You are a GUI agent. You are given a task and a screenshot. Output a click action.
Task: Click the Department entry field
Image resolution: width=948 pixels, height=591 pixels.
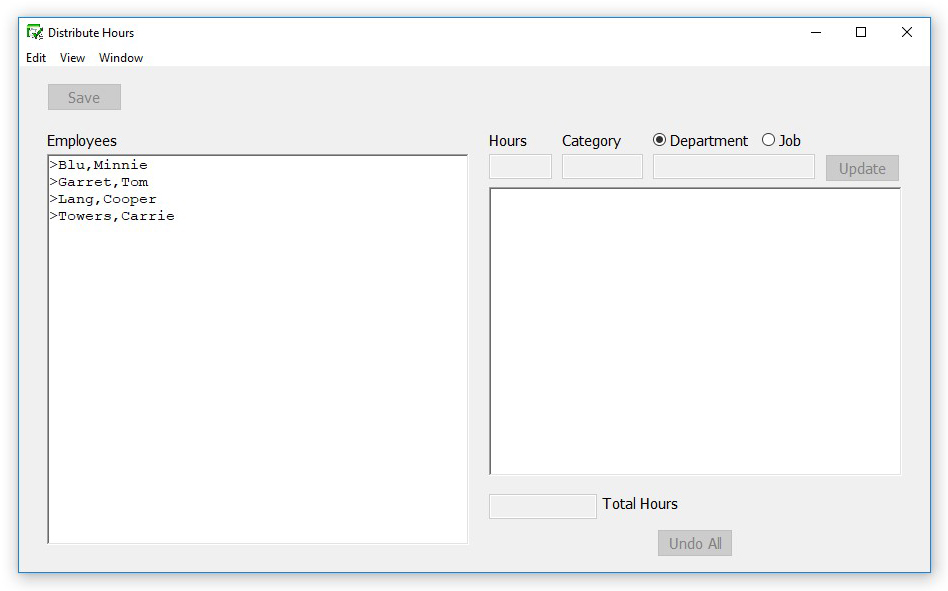click(733, 167)
